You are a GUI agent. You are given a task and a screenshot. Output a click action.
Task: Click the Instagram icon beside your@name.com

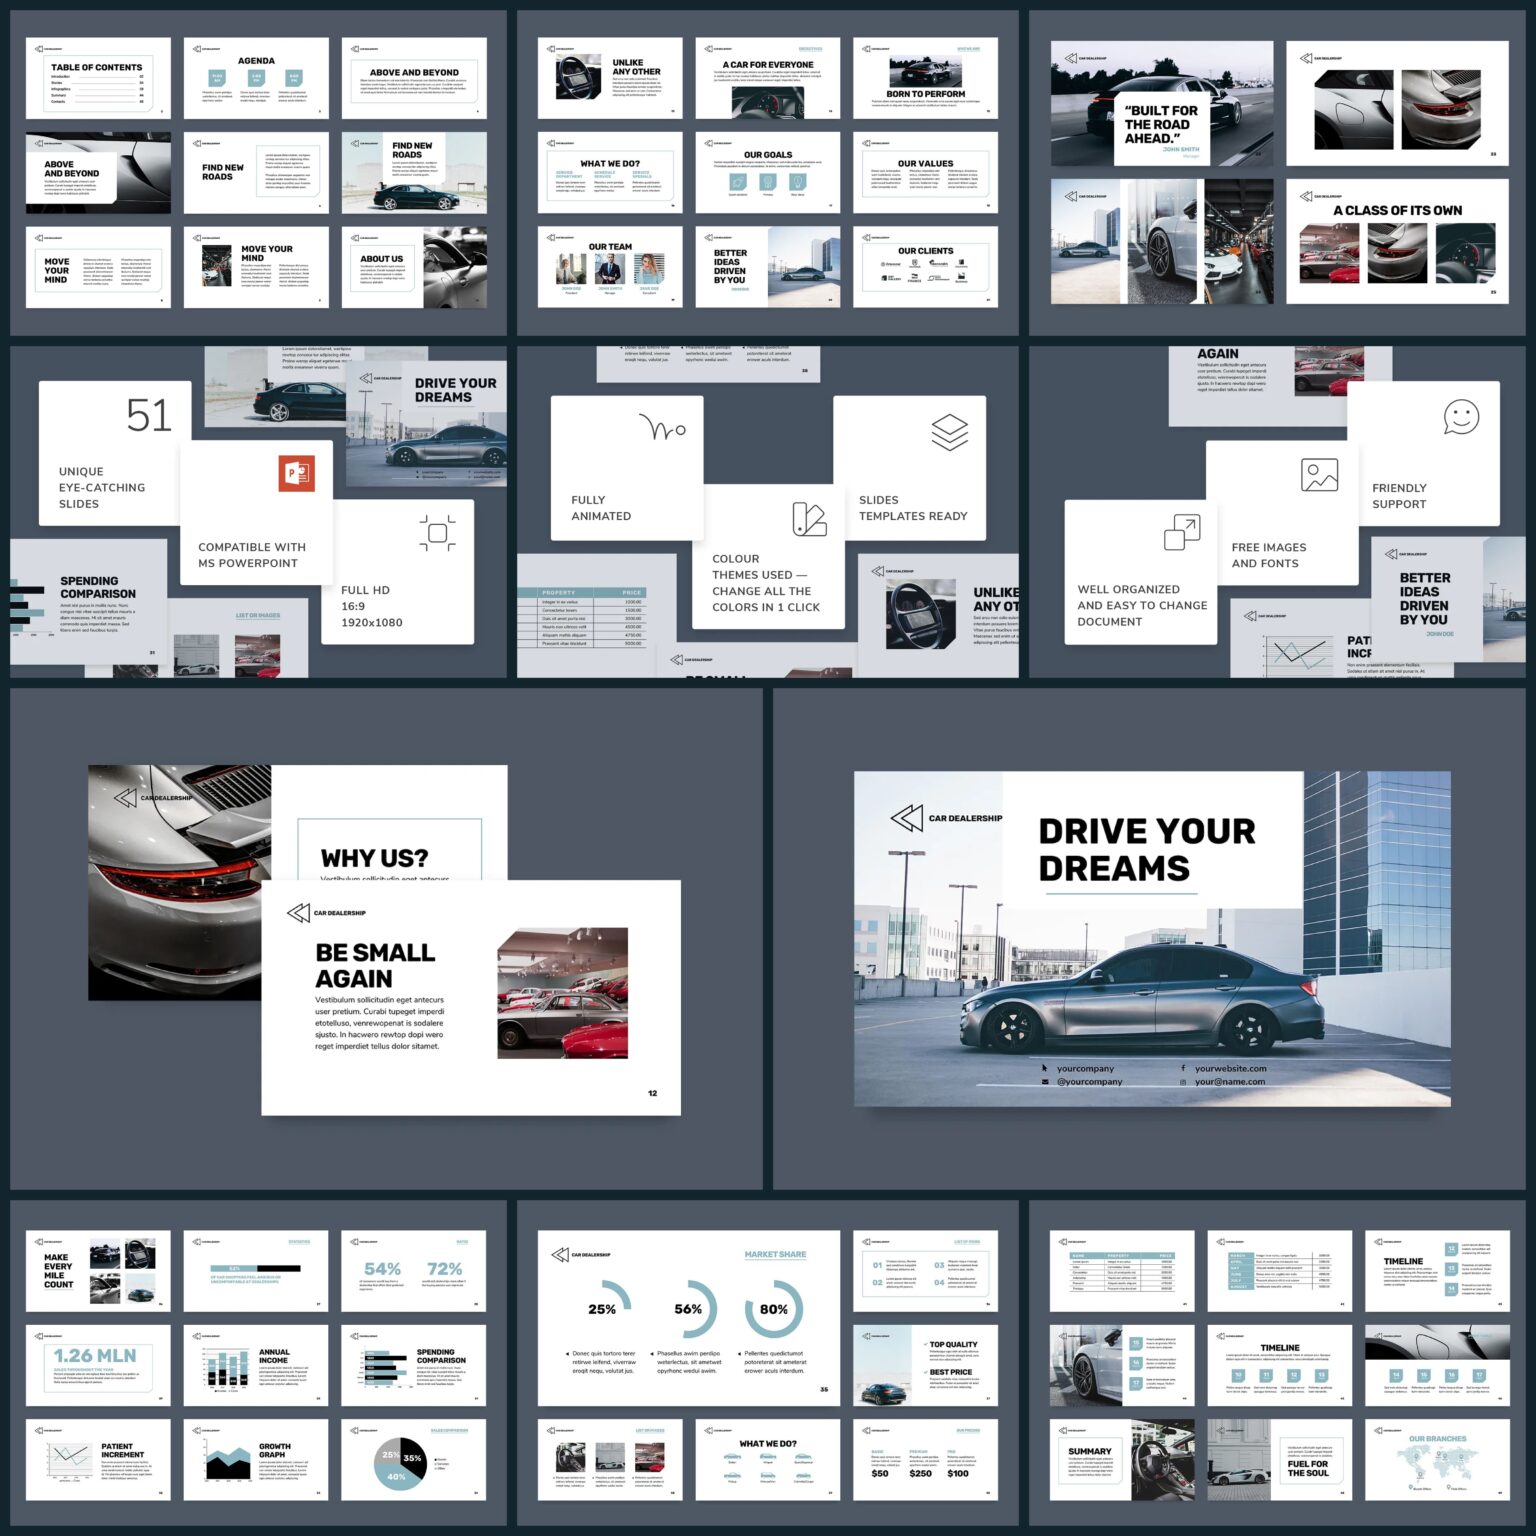coord(1184,1081)
